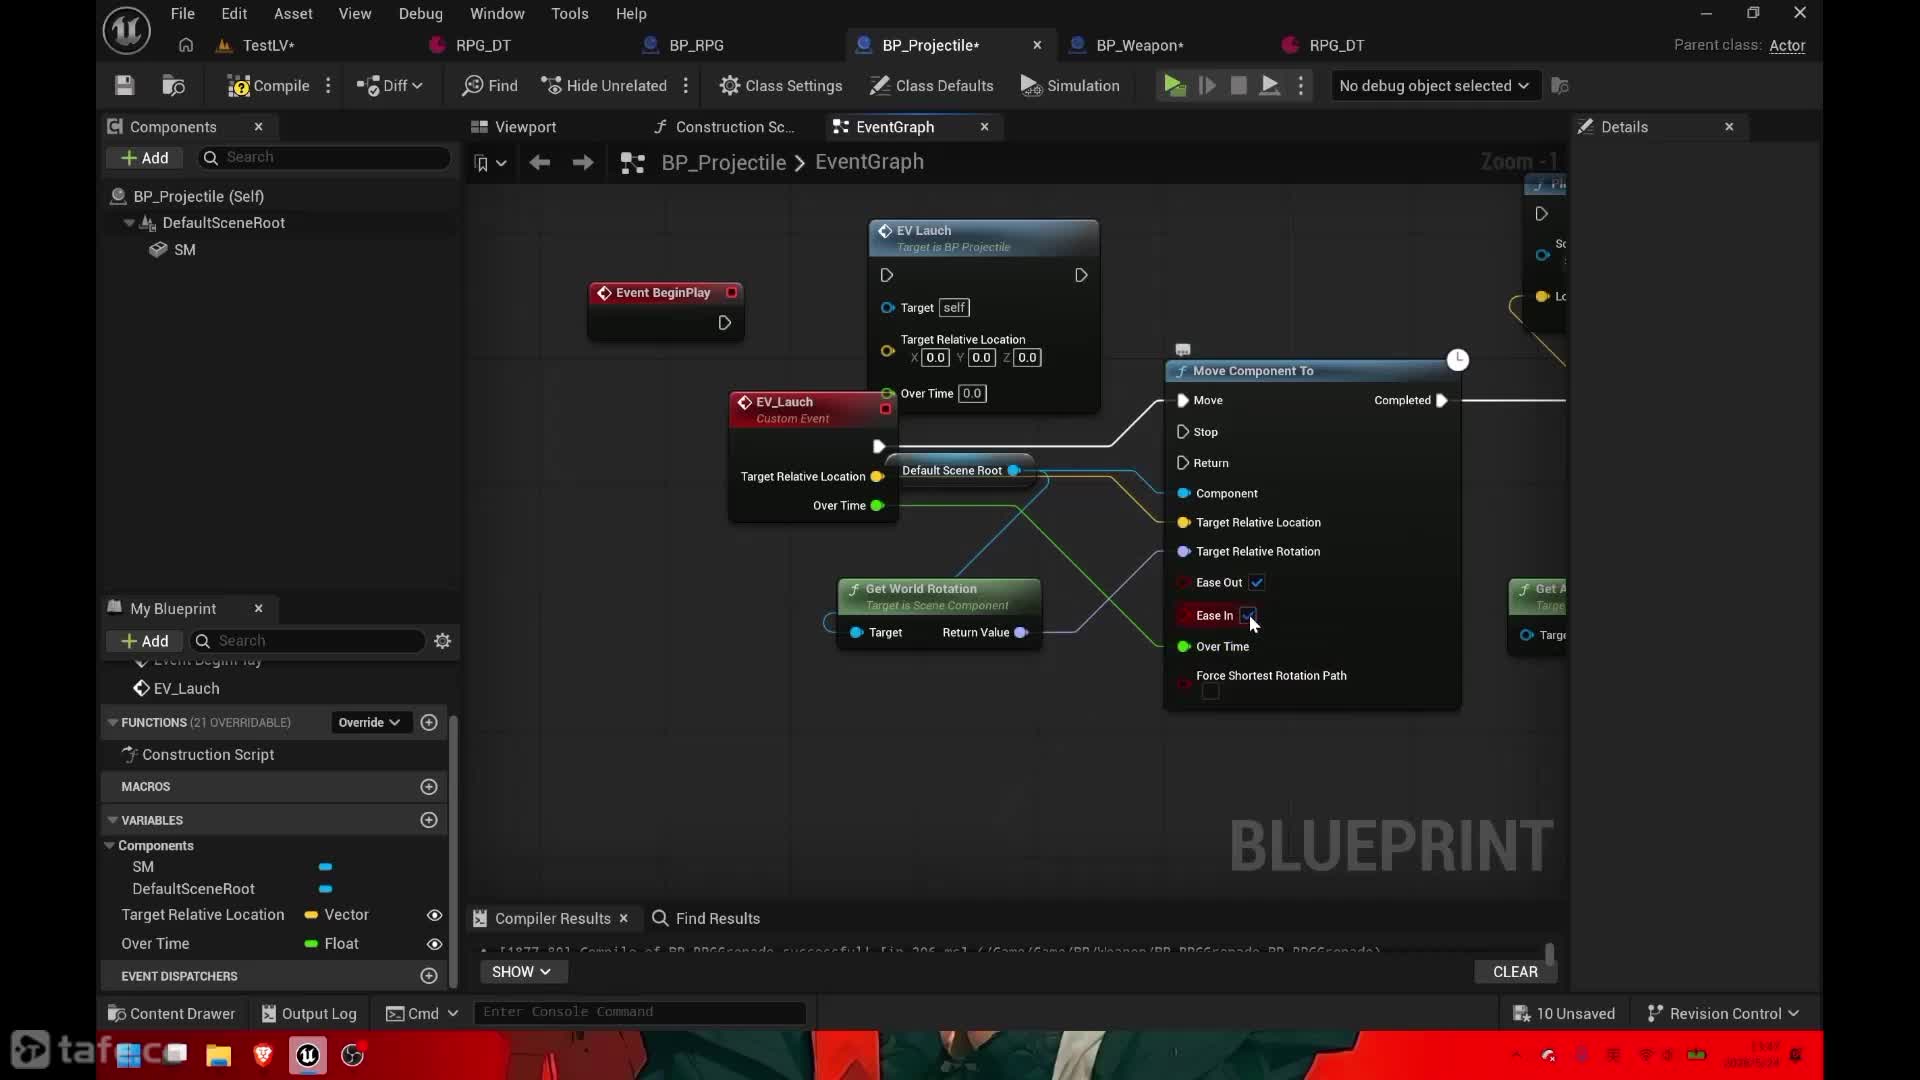Add a new macro with the plus icon

[x=429, y=787]
